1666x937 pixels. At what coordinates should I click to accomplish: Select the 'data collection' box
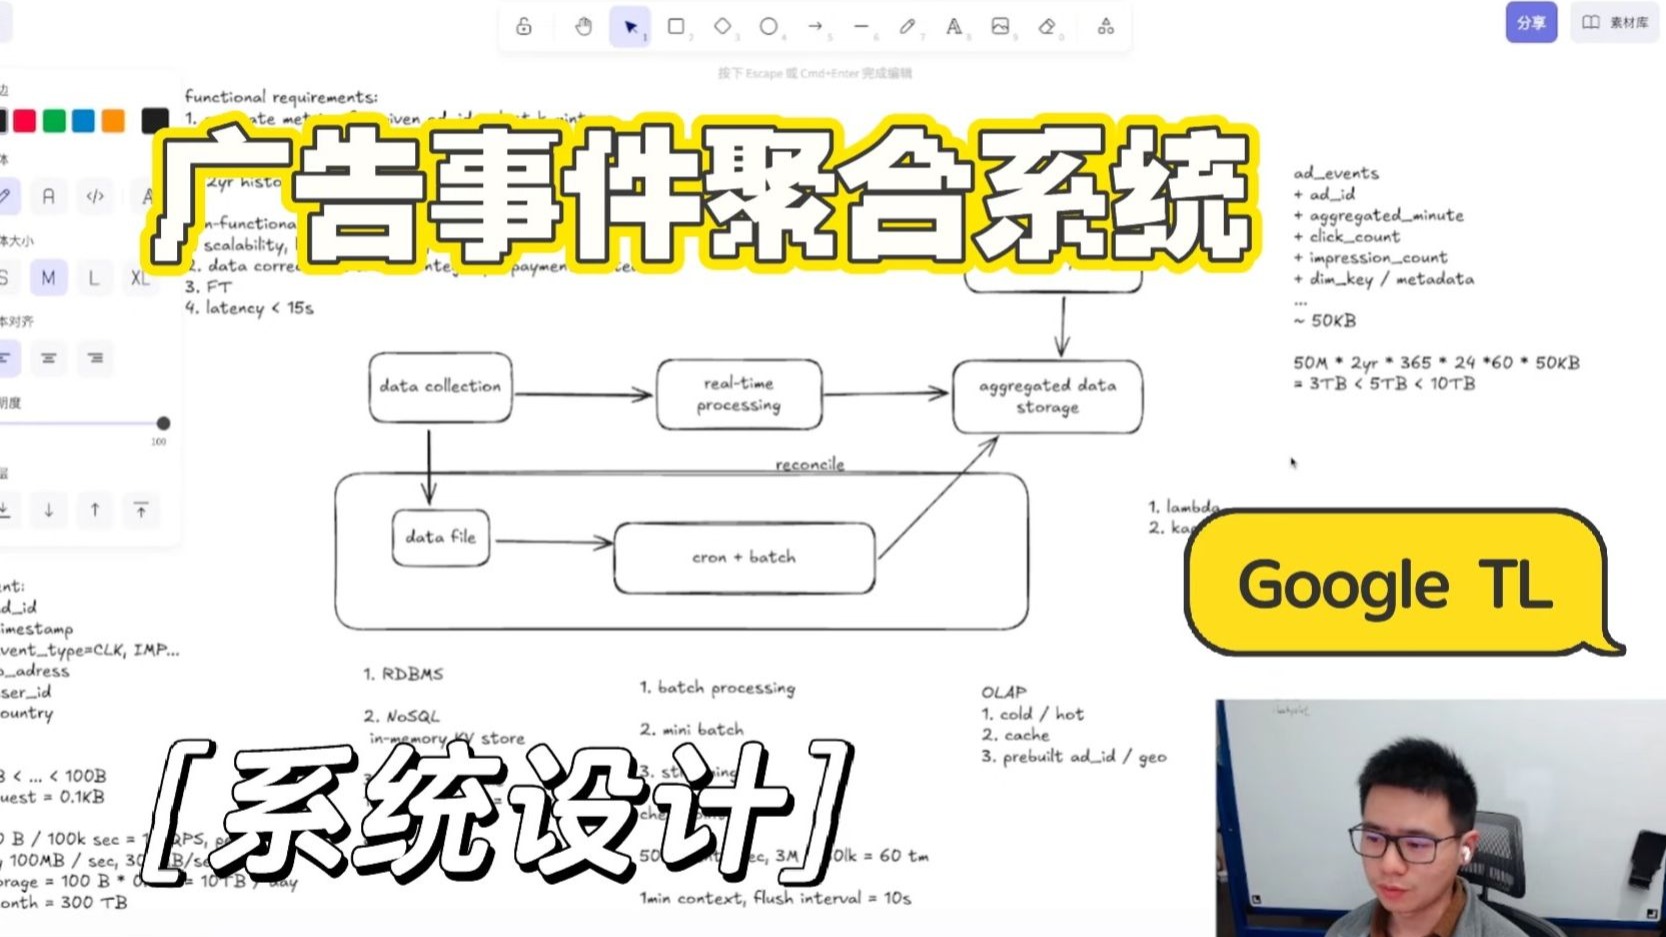pyautogui.click(x=440, y=387)
